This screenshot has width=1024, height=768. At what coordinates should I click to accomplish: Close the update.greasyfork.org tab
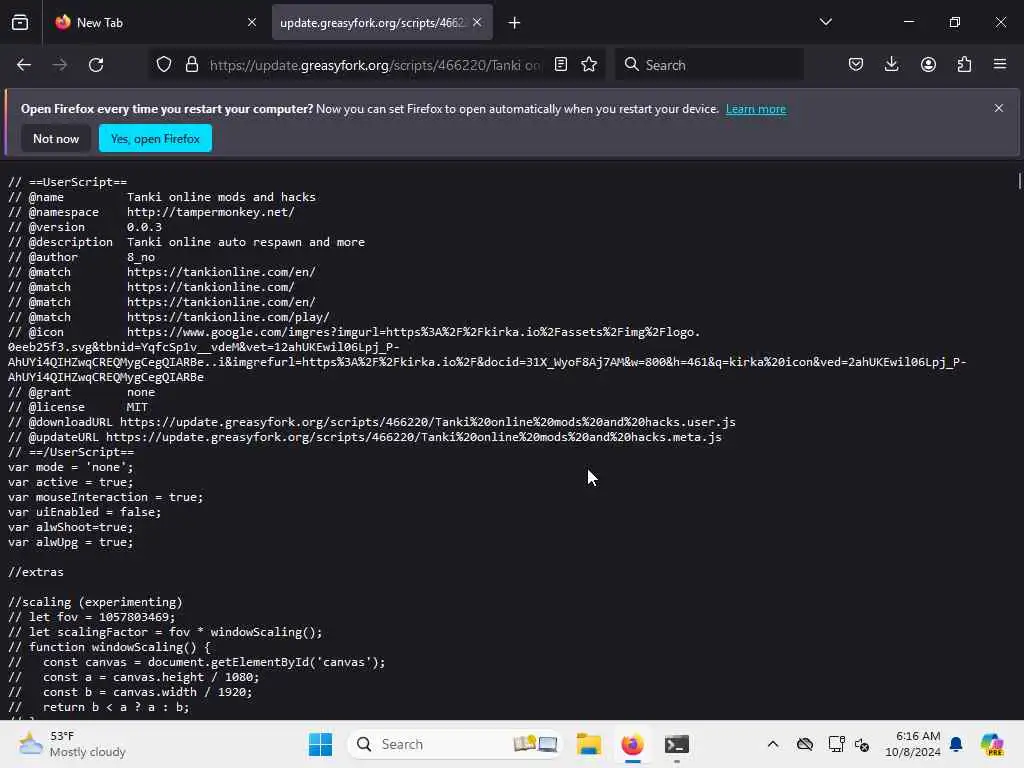pos(477,22)
